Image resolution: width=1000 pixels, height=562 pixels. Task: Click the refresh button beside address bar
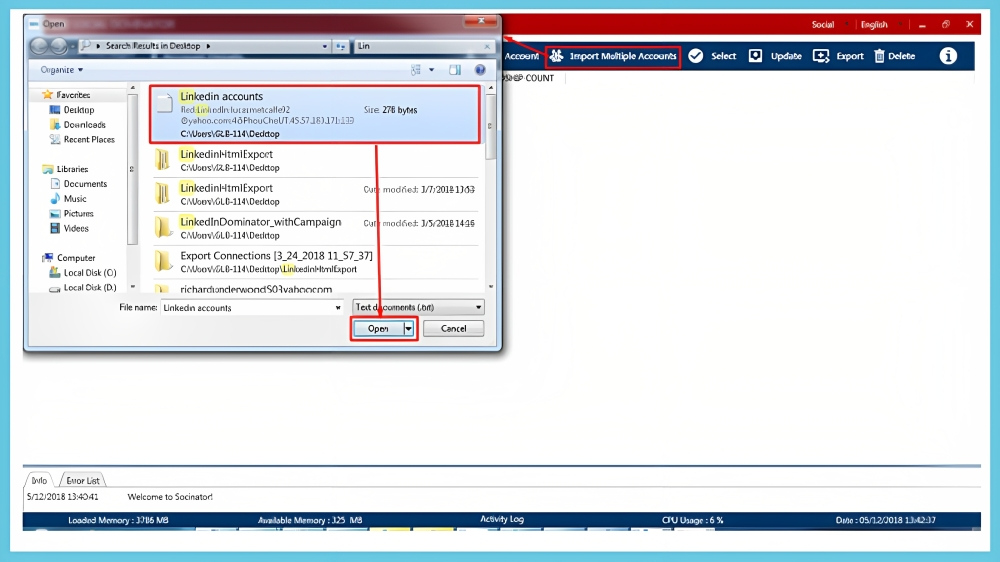coord(341,46)
